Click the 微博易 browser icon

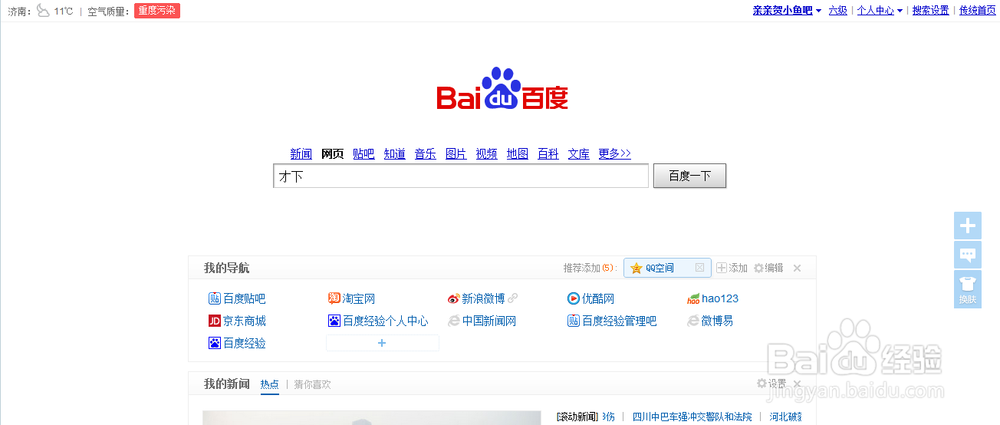pos(693,321)
